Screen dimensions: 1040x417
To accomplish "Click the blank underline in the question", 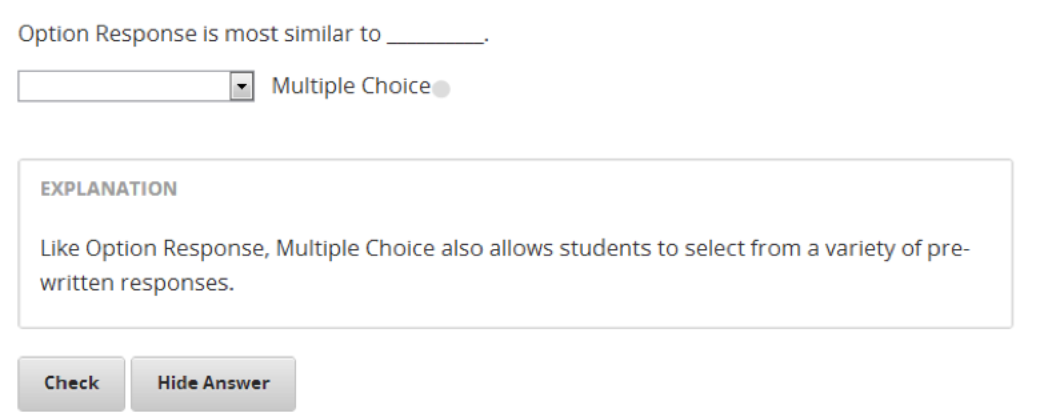I will (x=435, y=35).
